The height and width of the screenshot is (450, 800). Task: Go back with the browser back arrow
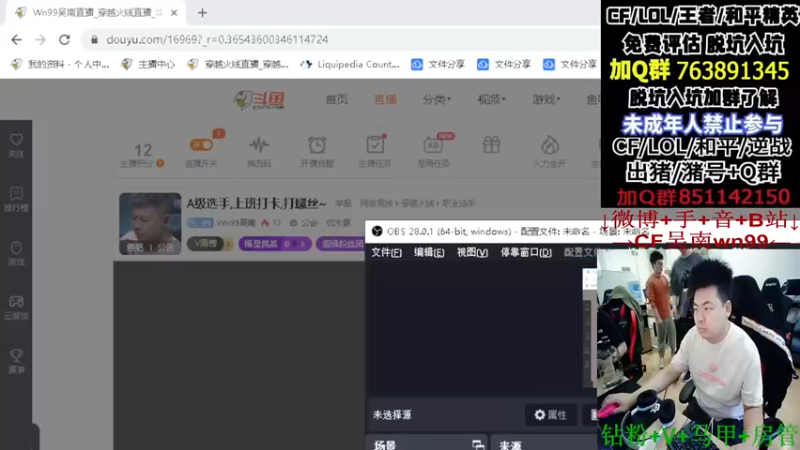(16, 40)
